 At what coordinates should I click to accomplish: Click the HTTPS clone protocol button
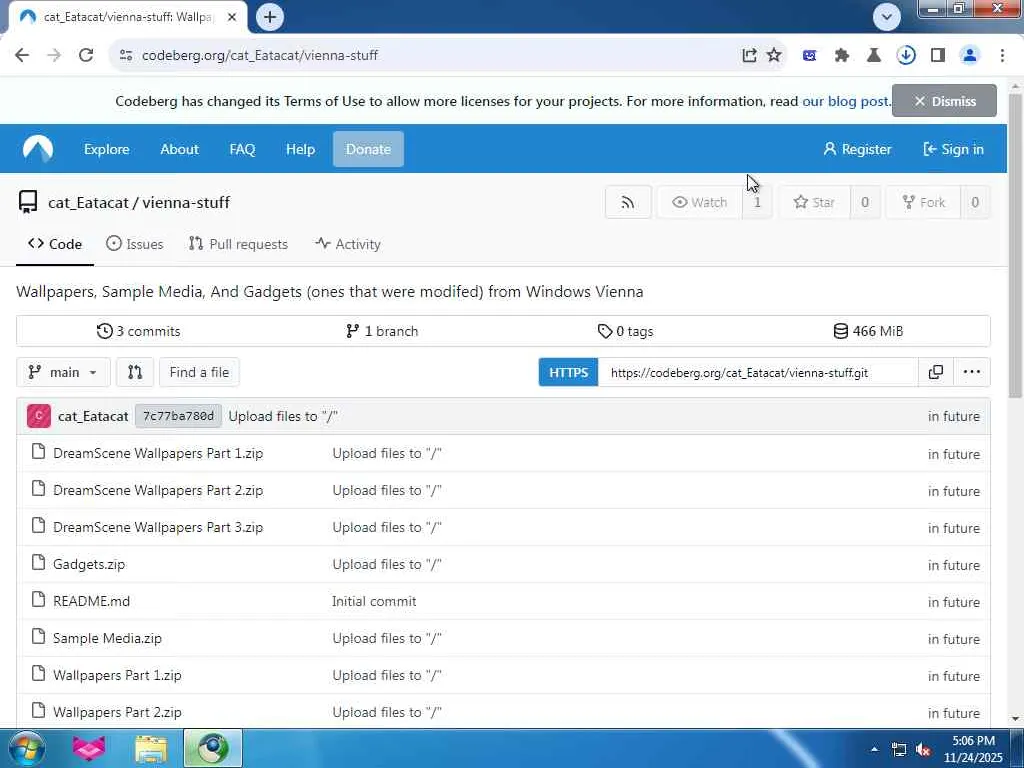(568, 372)
